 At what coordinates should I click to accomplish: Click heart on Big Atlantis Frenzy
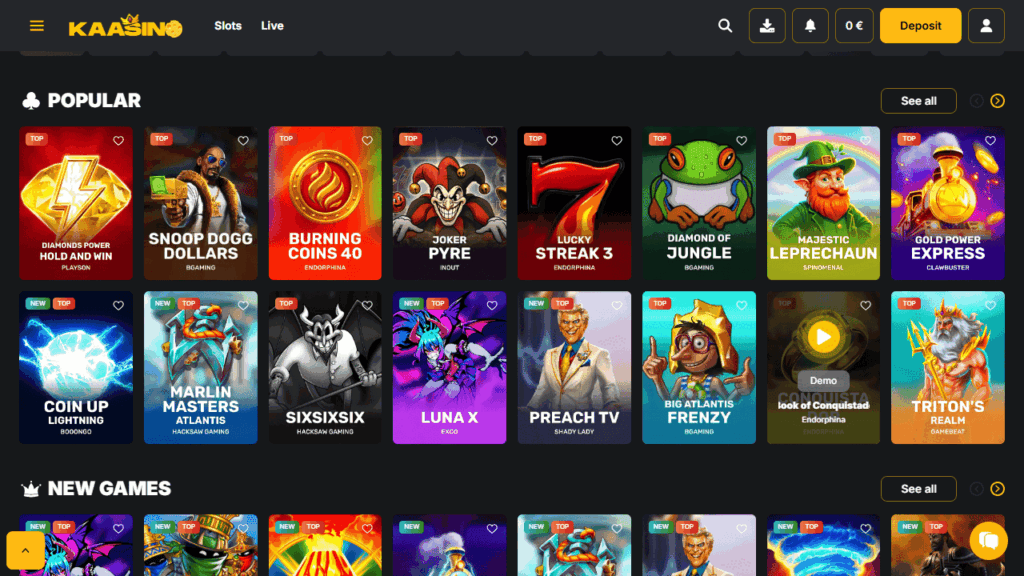[x=741, y=305]
